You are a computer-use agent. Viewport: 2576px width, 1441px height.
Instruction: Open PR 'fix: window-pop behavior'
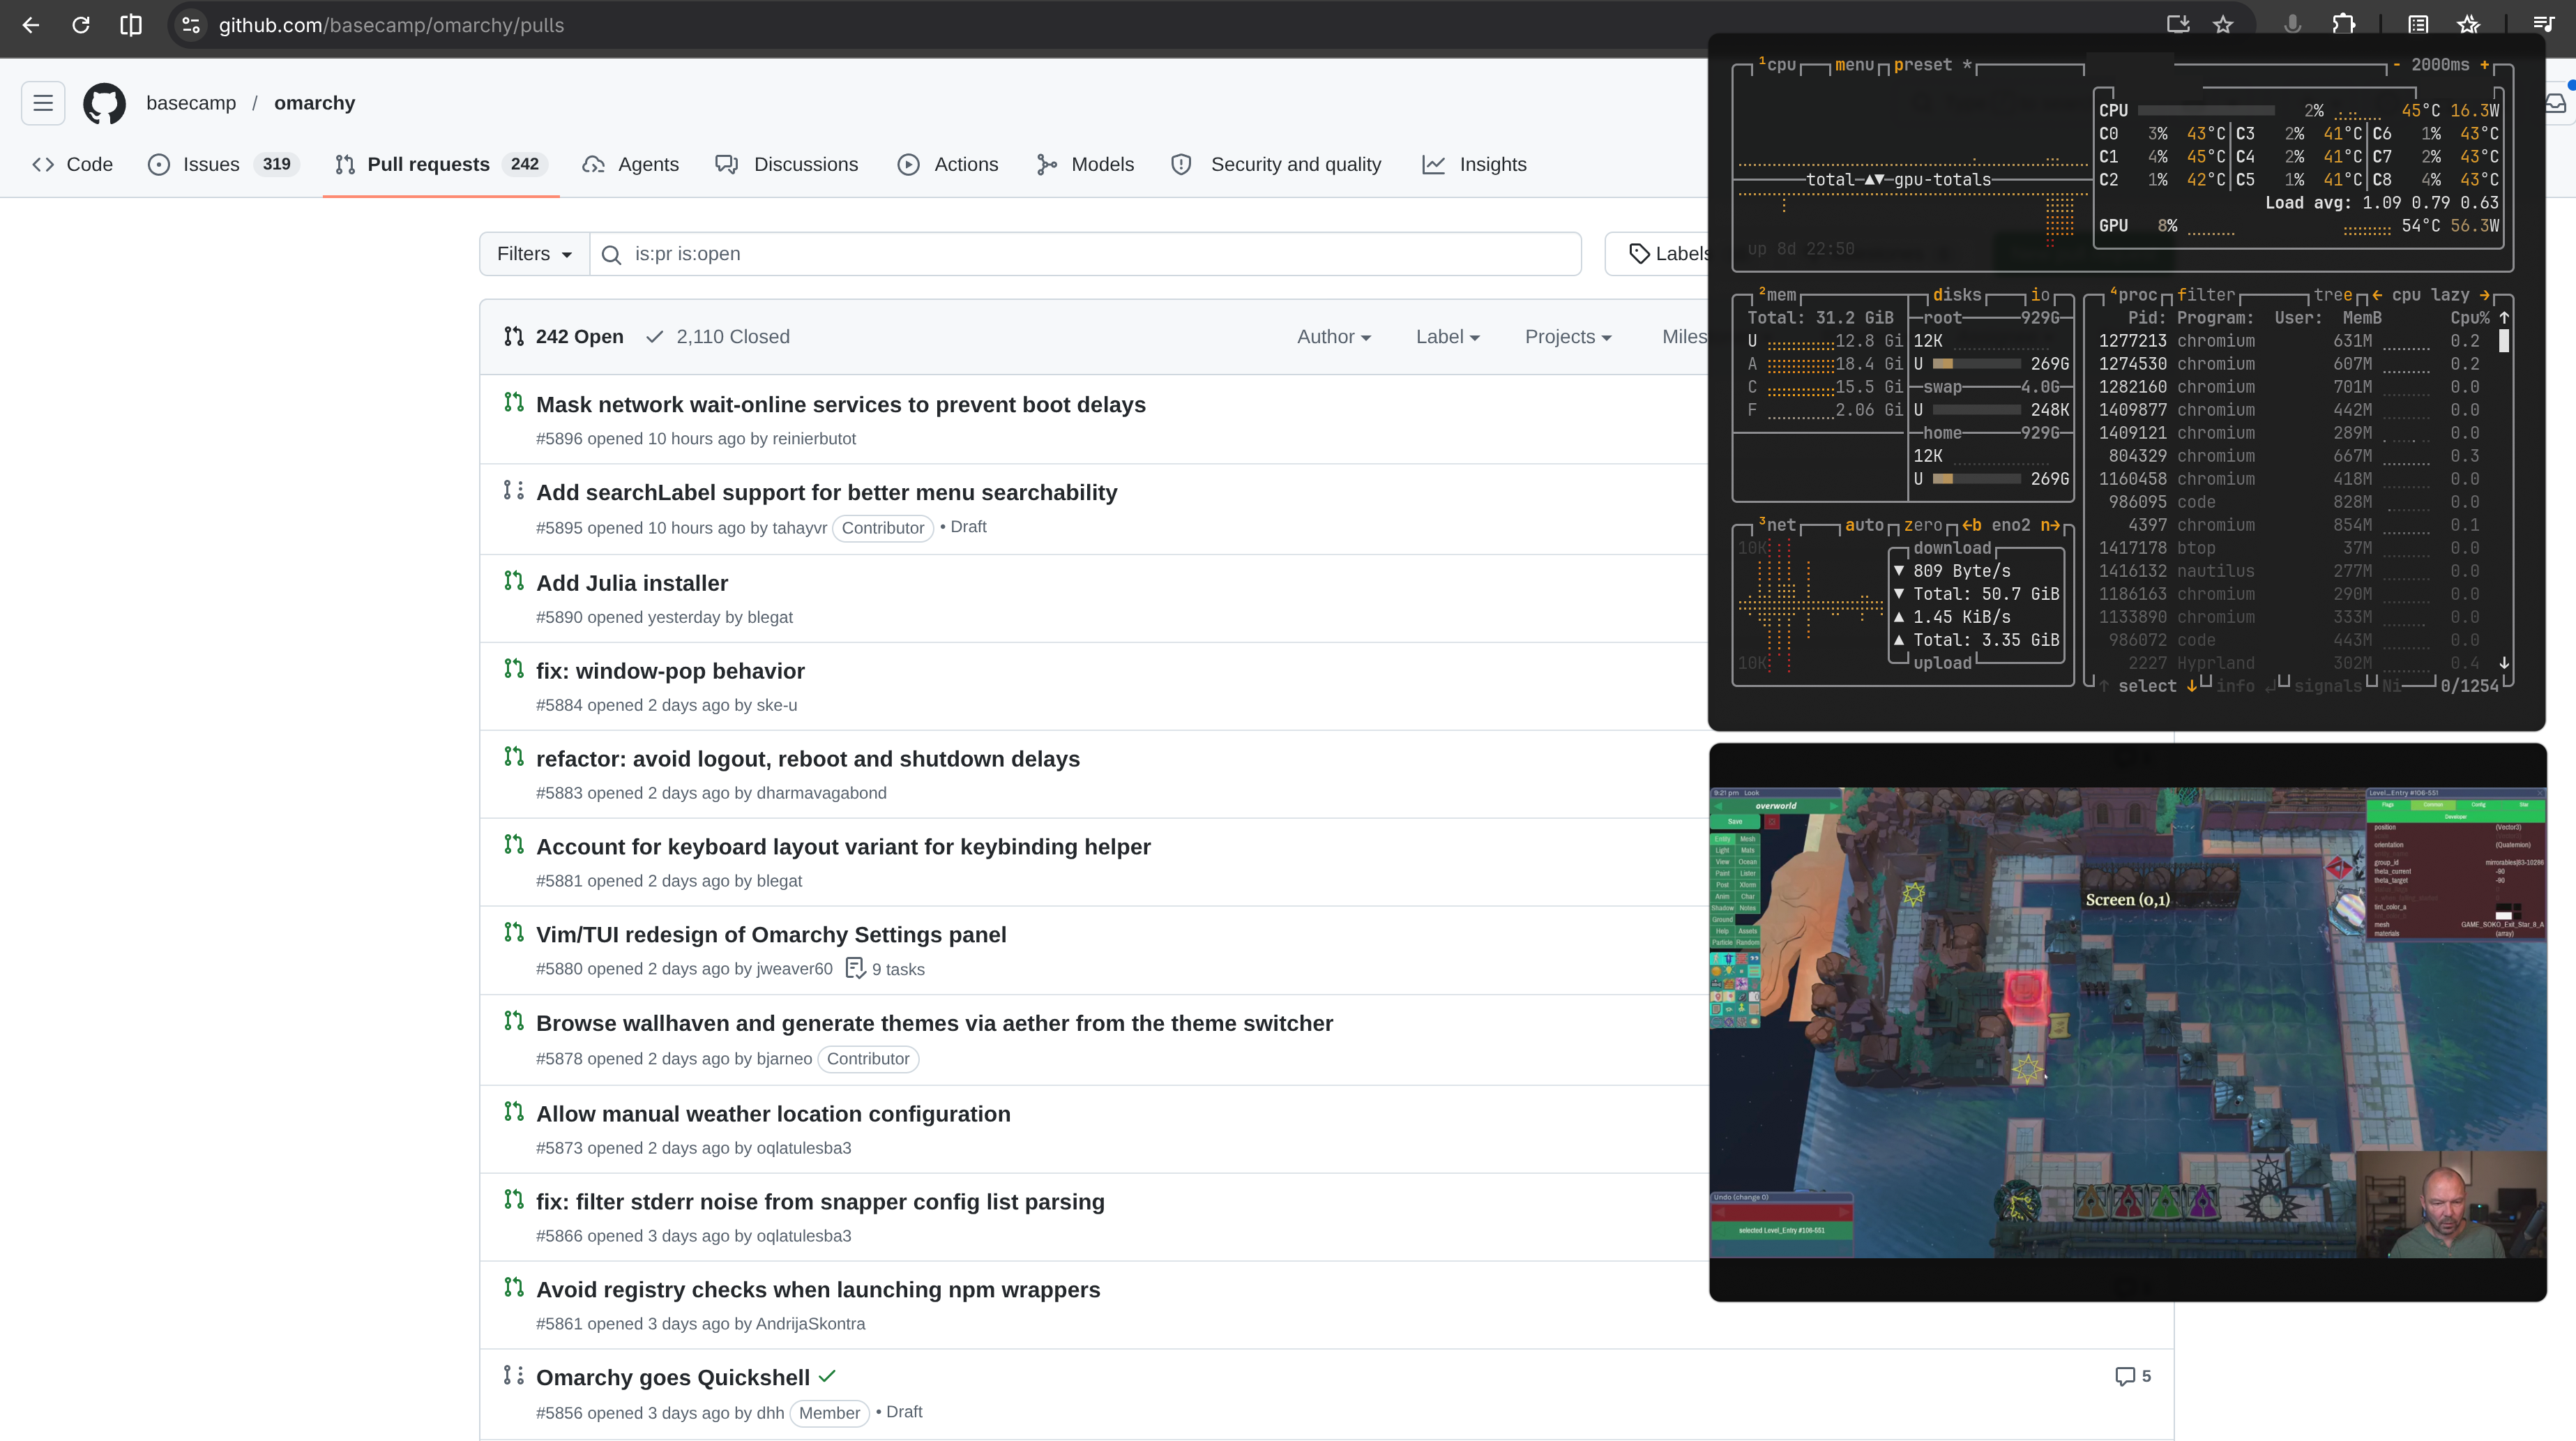tap(670, 671)
